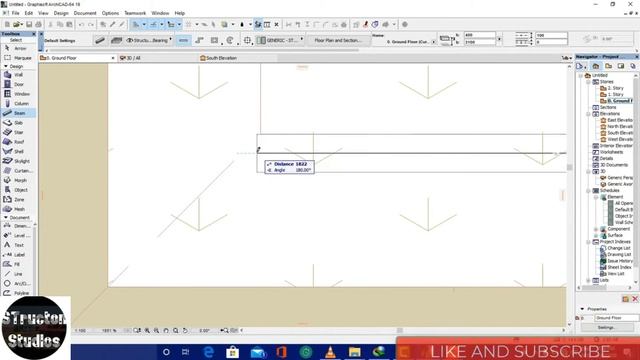Collapse the Schedules tree node

click(589, 191)
